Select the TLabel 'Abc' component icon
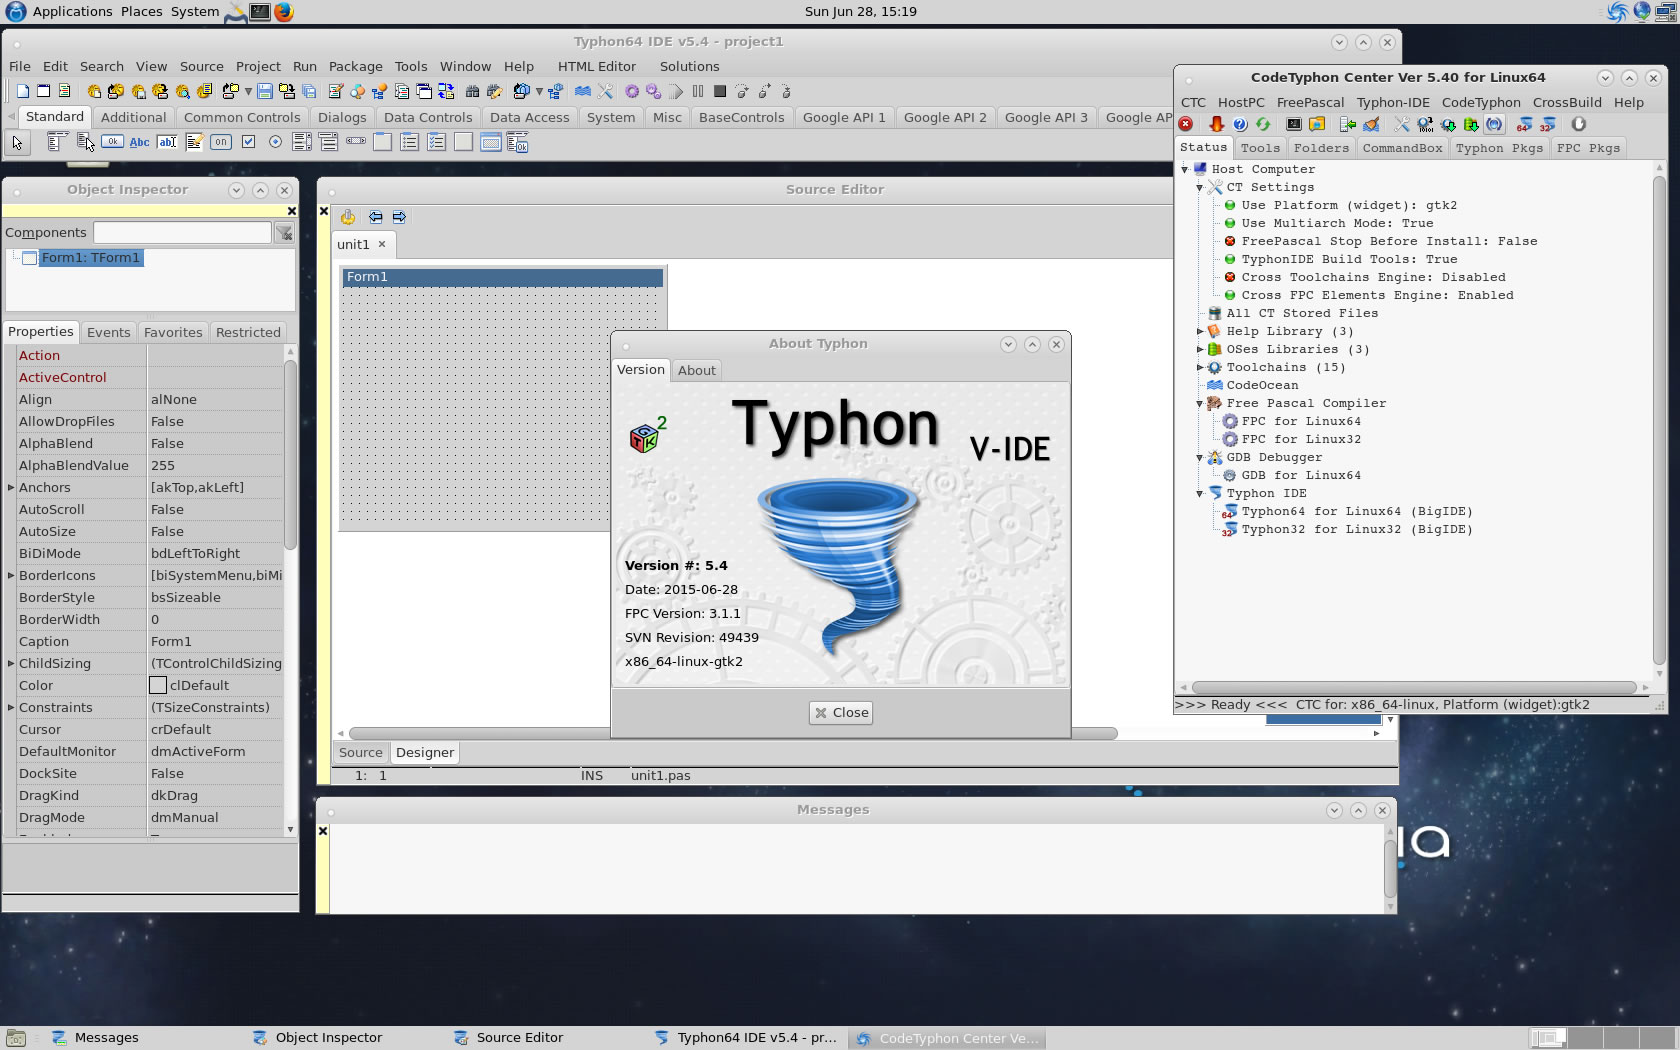The height and width of the screenshot is (1050, 1680). tap(140, 142)
